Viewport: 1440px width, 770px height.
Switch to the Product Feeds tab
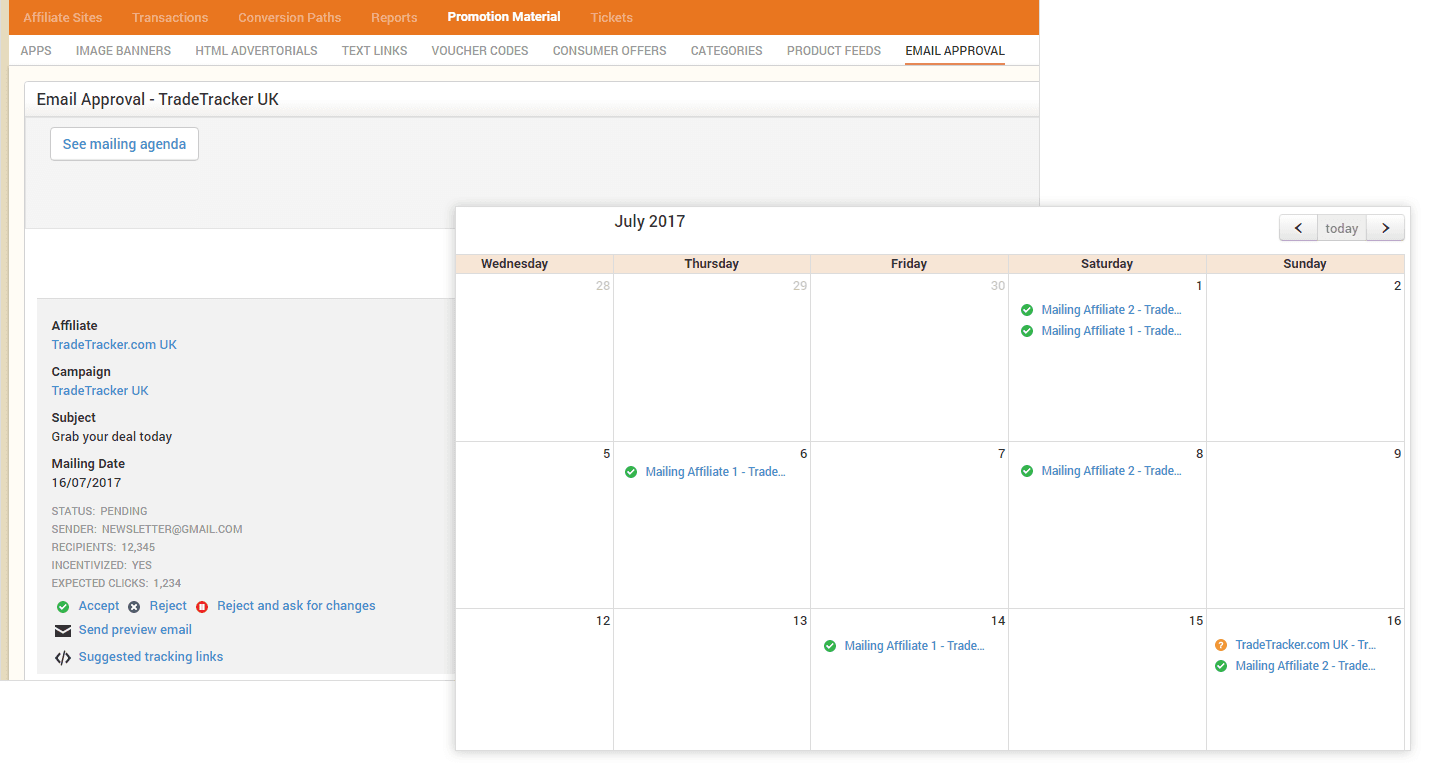834,51
